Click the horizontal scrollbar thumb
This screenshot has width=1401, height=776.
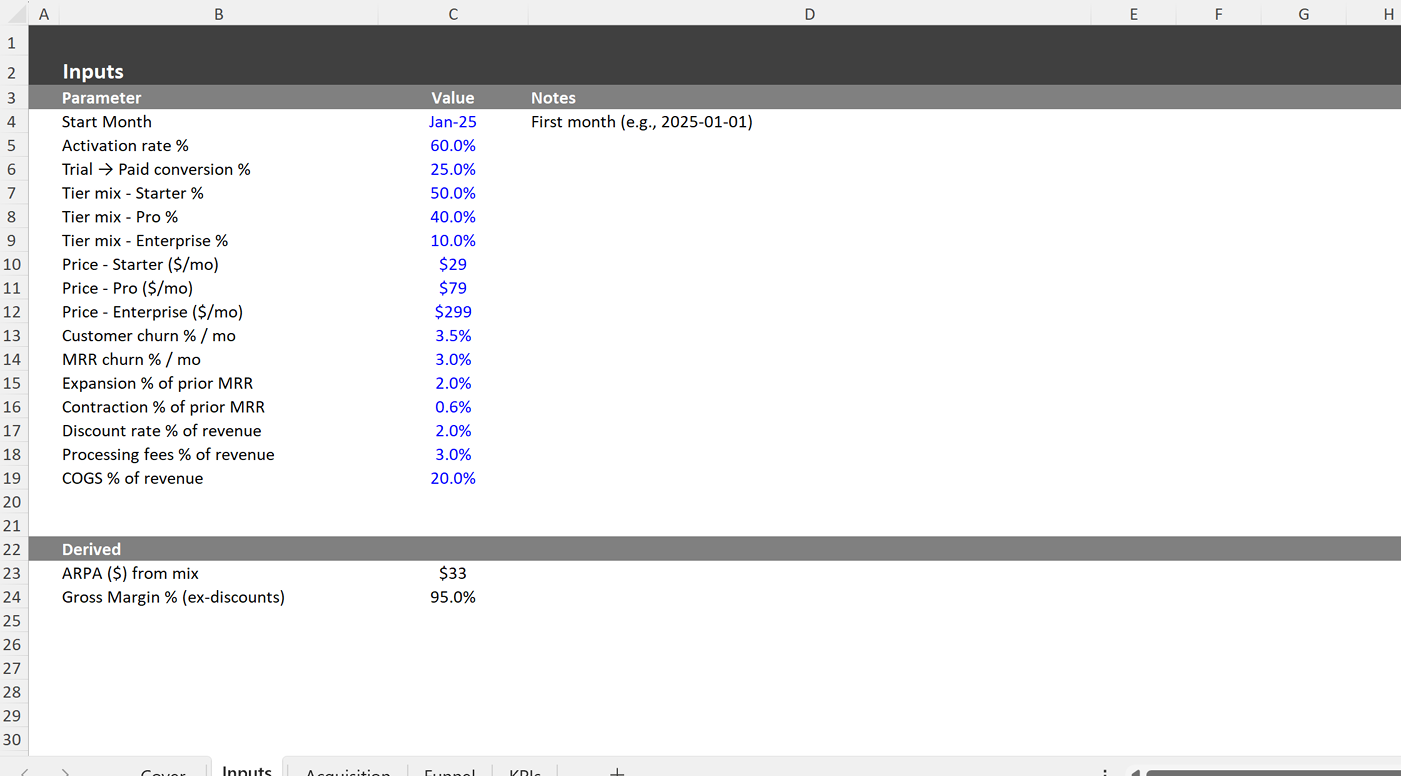1273,772
